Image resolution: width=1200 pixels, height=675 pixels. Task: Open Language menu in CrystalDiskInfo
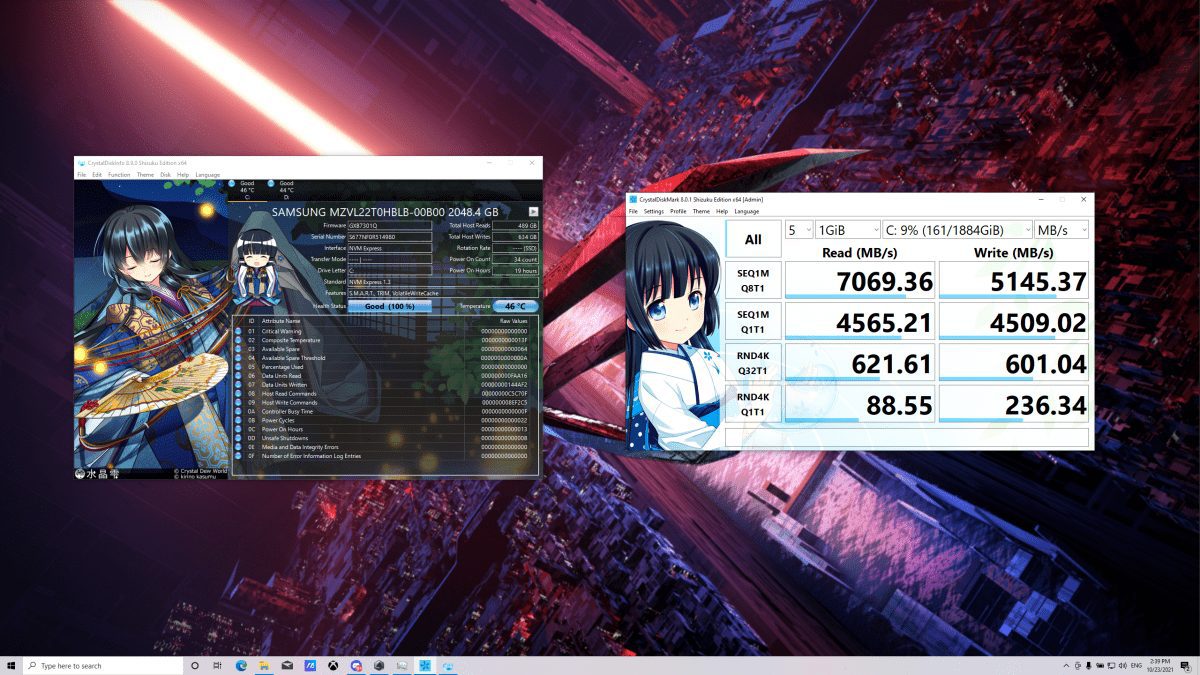click(207, 175)
